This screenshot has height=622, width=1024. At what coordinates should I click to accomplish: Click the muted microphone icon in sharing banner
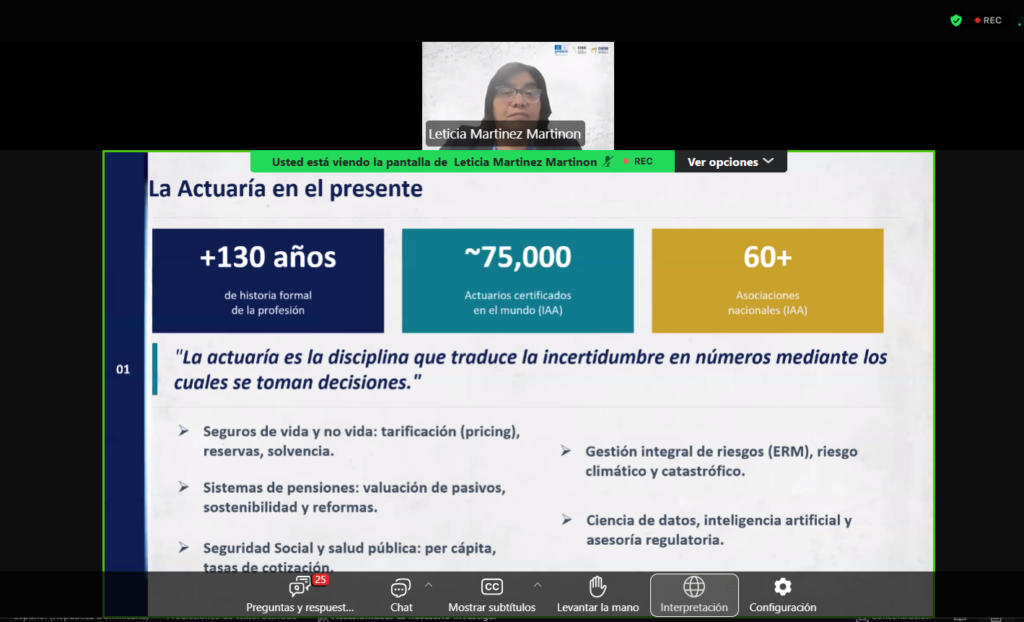[607, 161]
